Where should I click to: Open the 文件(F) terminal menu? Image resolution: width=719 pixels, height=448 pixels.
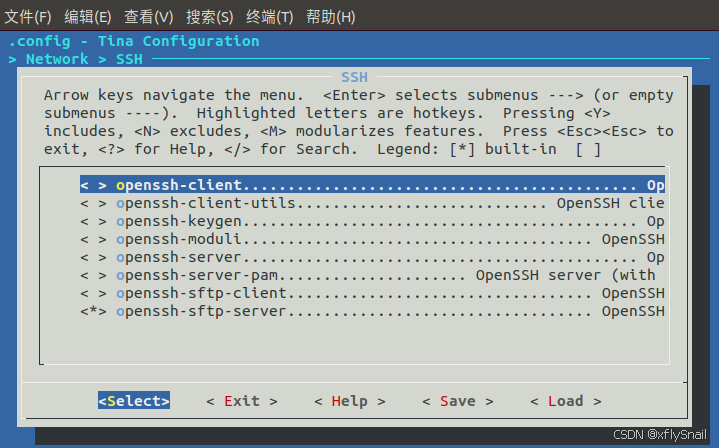tap(28, 17)
